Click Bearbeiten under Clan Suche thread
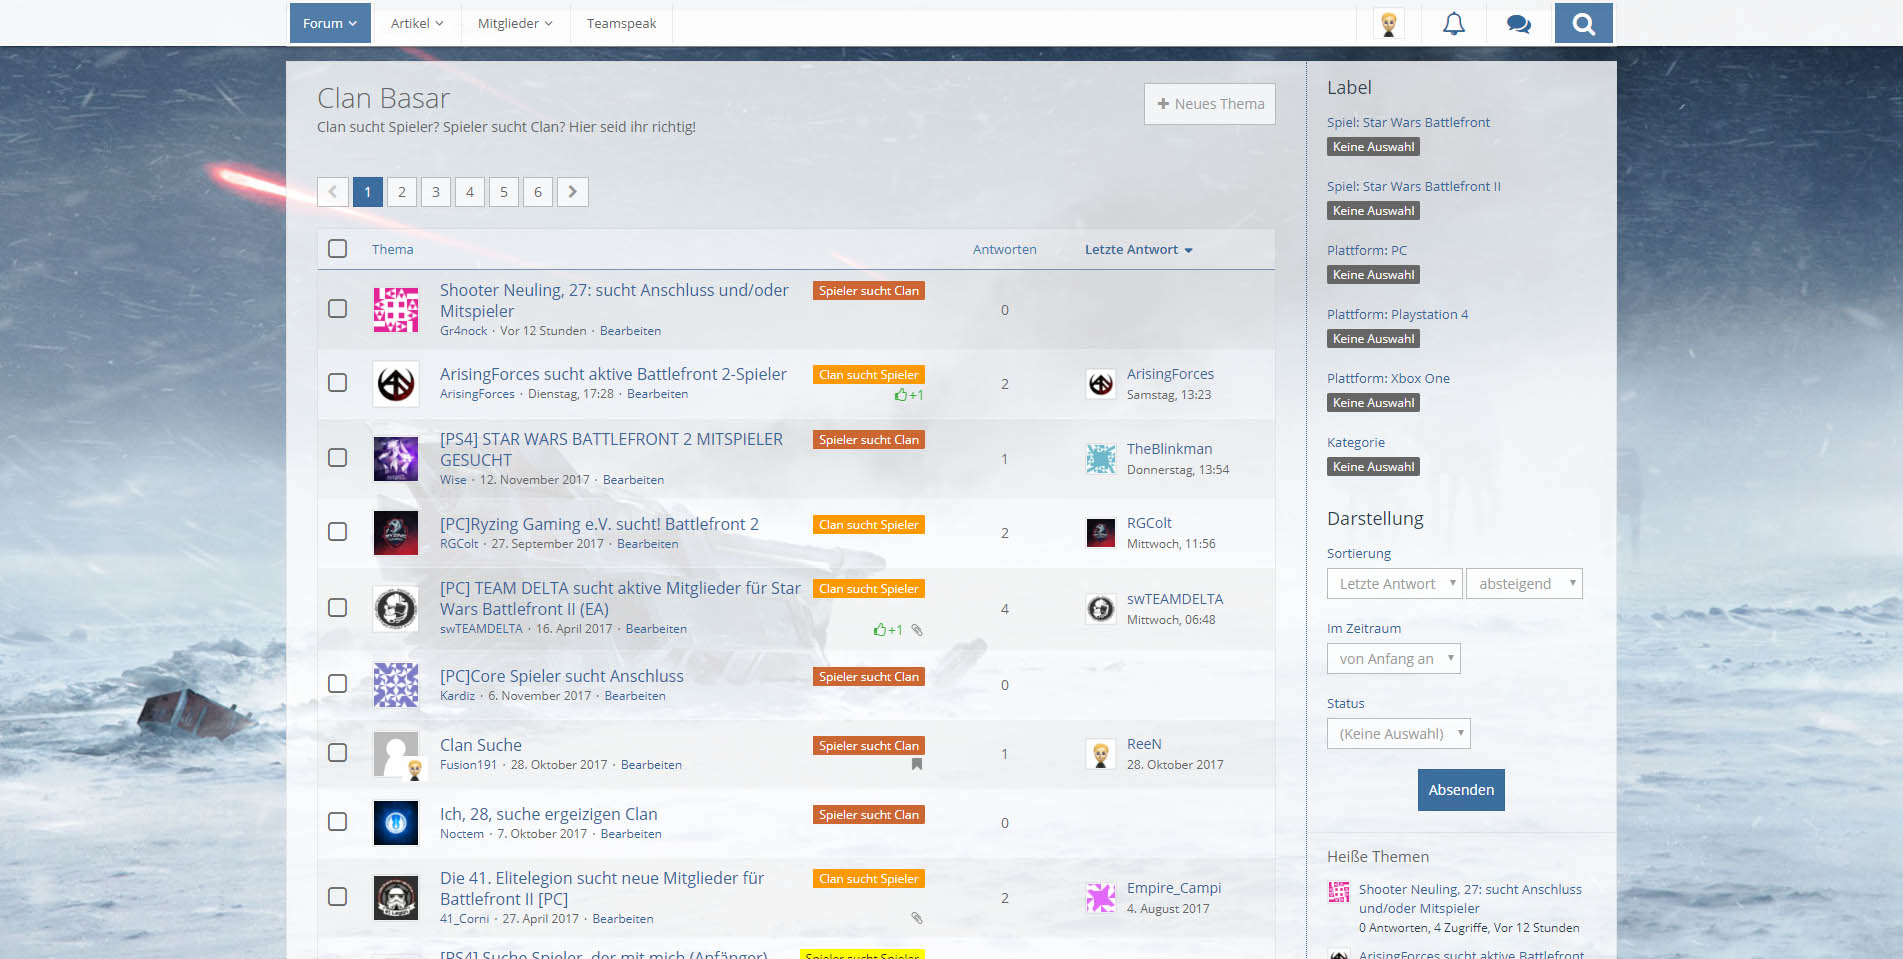Viewport: 1903px width, 959px height. (x=651, y=765)
